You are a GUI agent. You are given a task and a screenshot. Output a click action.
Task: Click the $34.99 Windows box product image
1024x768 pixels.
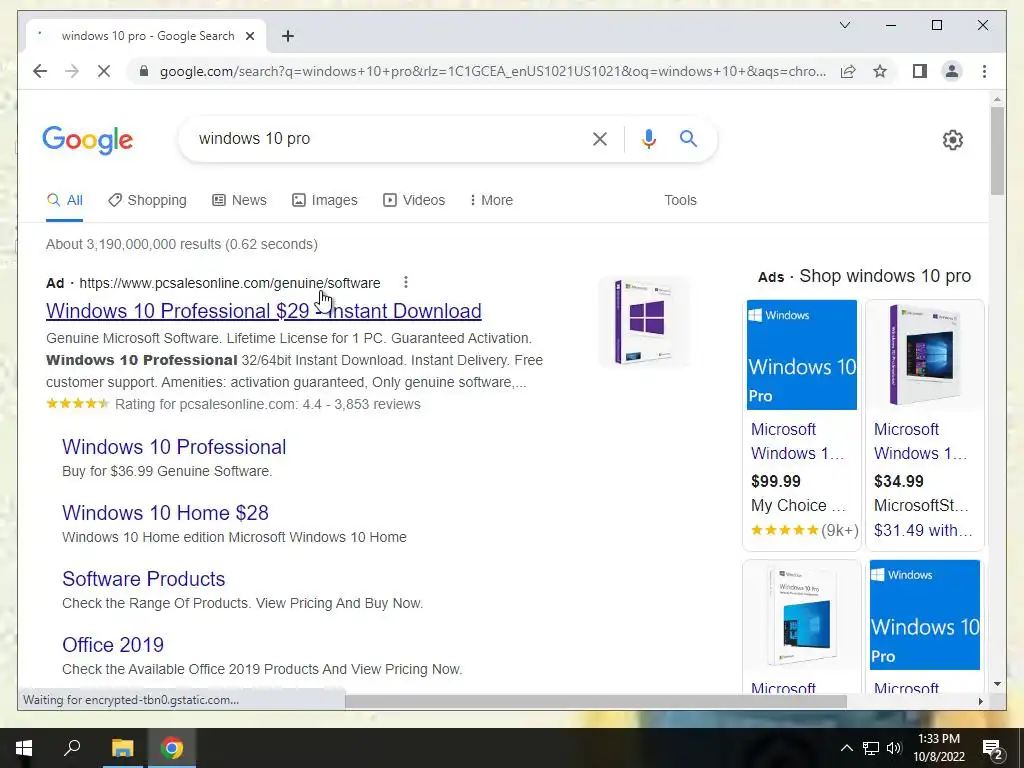[x=925, y=355]
